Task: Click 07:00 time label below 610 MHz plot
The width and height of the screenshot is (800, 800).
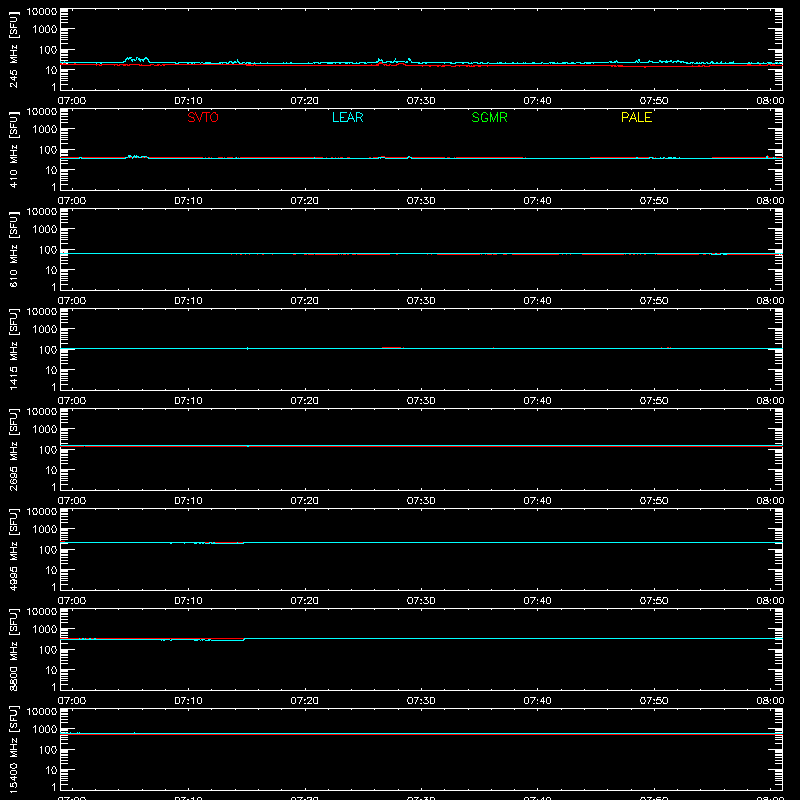Action: coord(72,301)
